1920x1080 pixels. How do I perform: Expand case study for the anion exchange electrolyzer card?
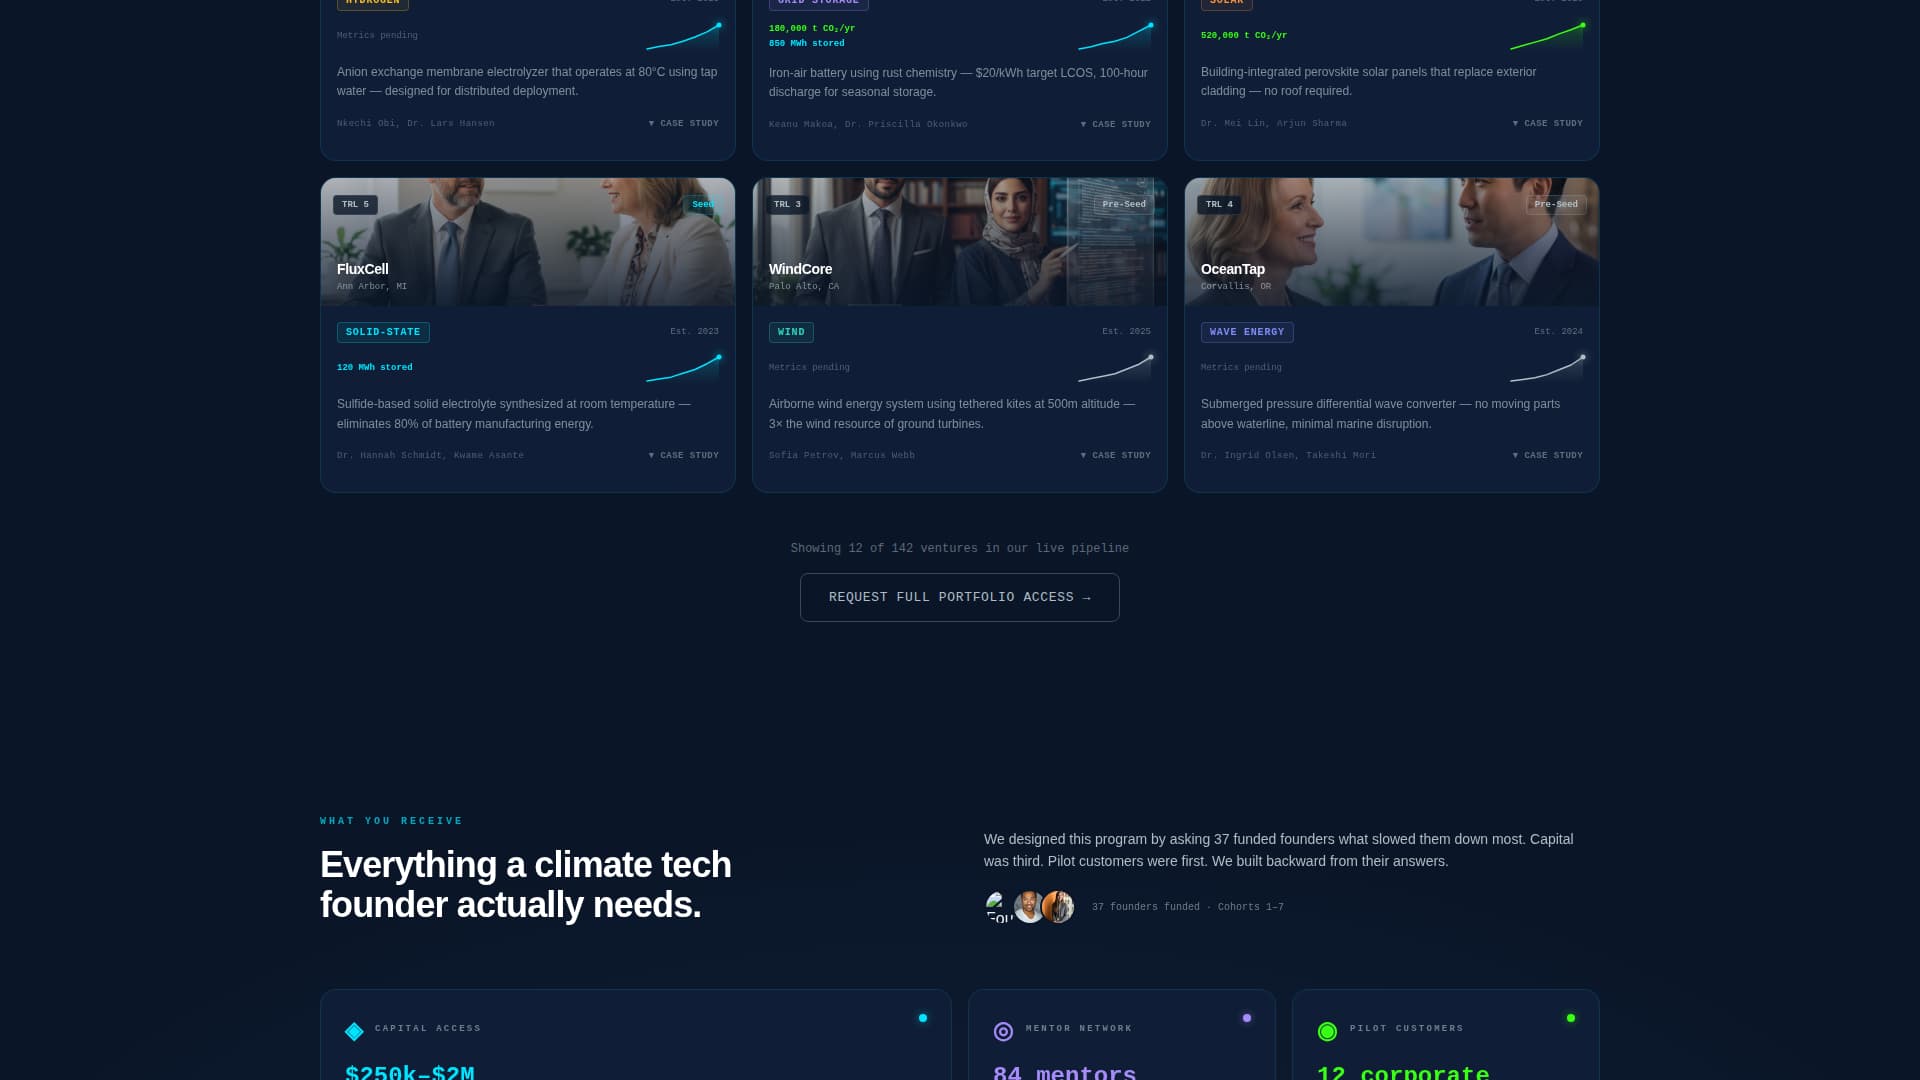684,123
